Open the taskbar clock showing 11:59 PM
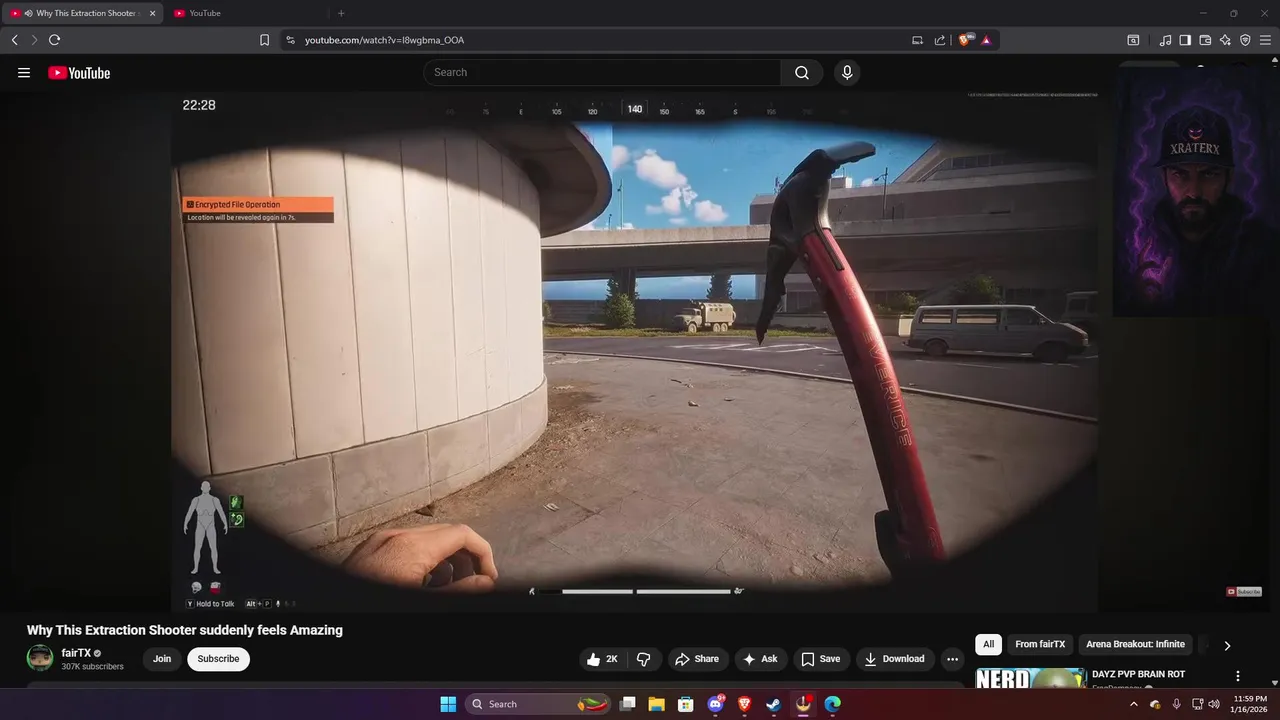 tap(1247, 704)
